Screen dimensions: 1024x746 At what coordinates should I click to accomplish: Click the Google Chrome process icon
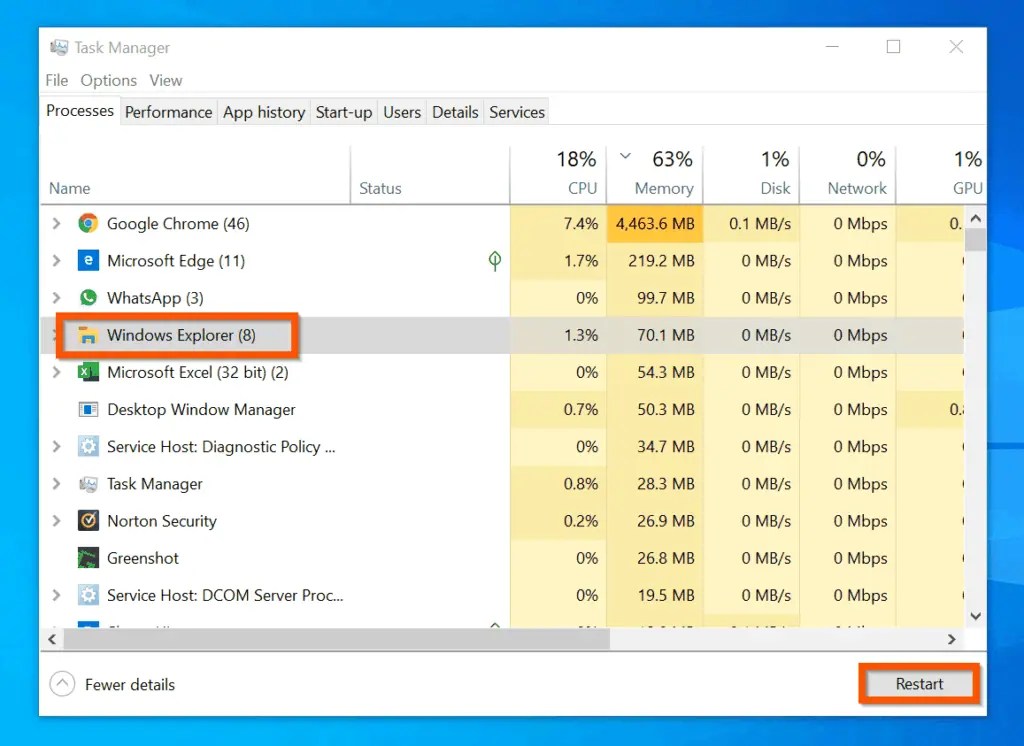[x=88, y=223]
